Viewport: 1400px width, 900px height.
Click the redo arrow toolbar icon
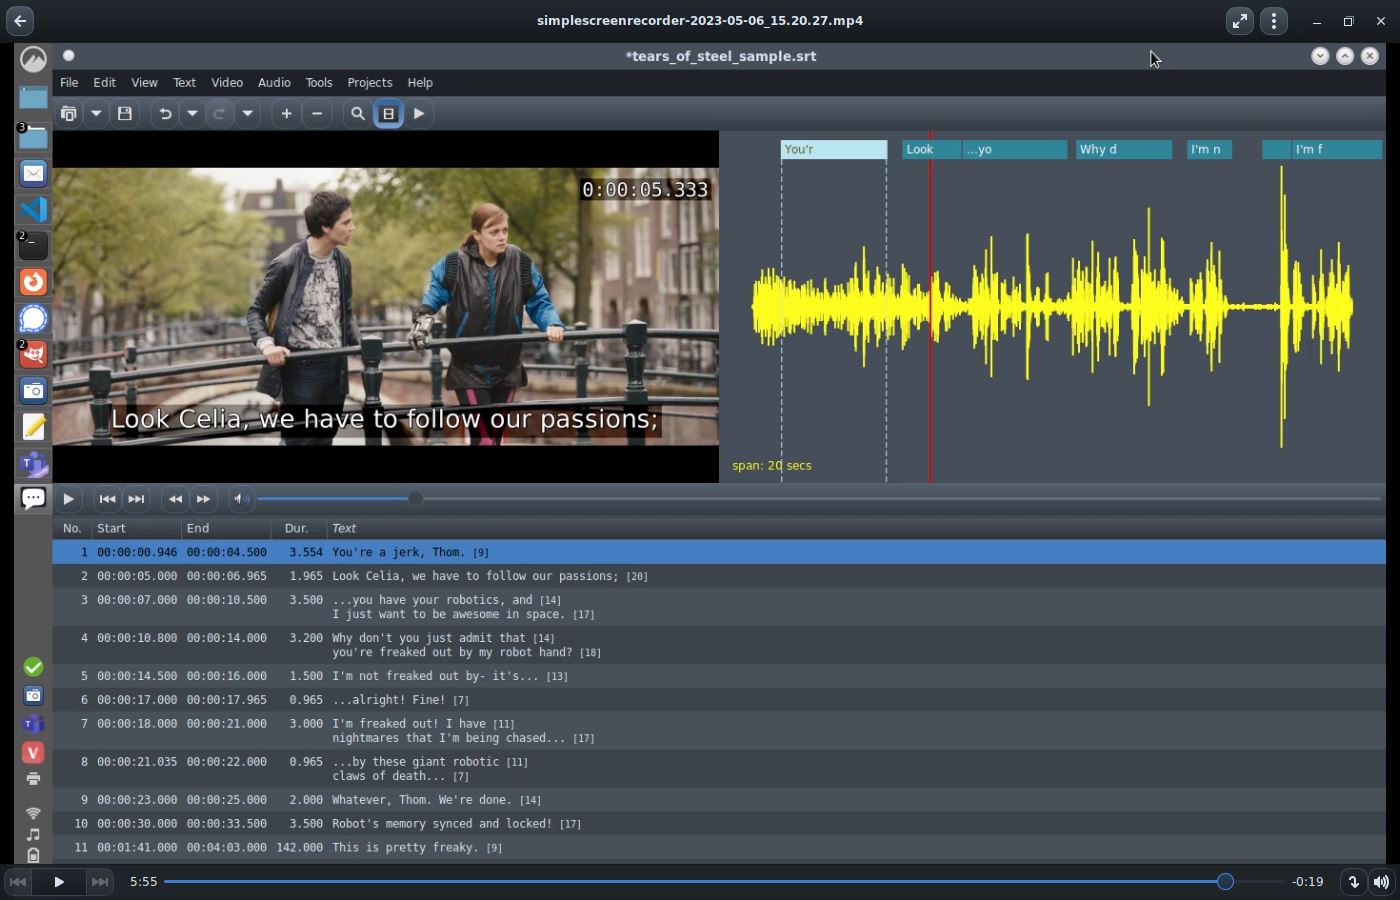point(220,114)
